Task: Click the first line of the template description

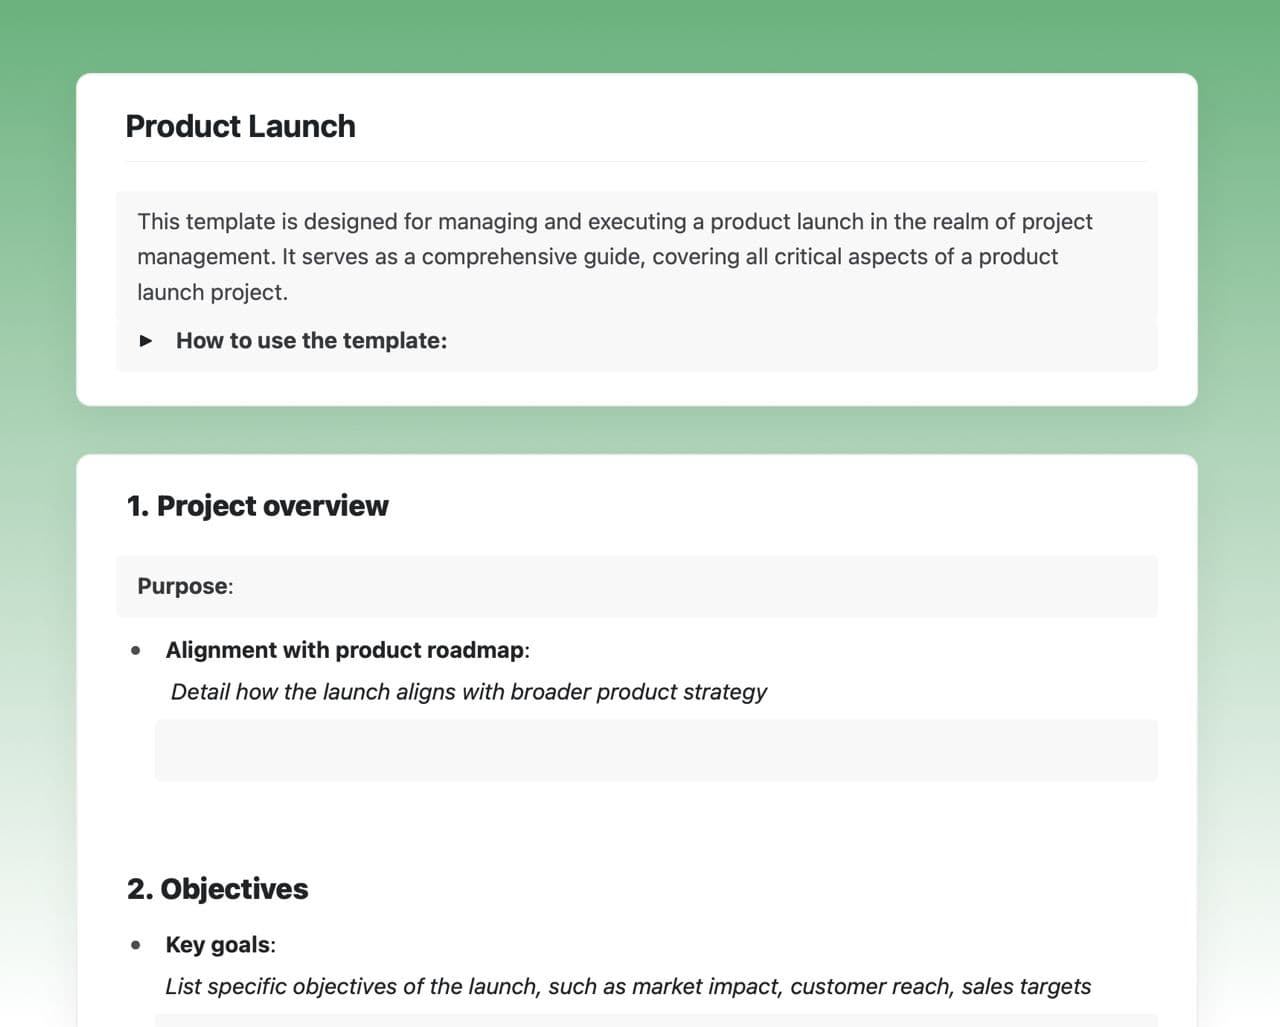Action: coord(614,221)
